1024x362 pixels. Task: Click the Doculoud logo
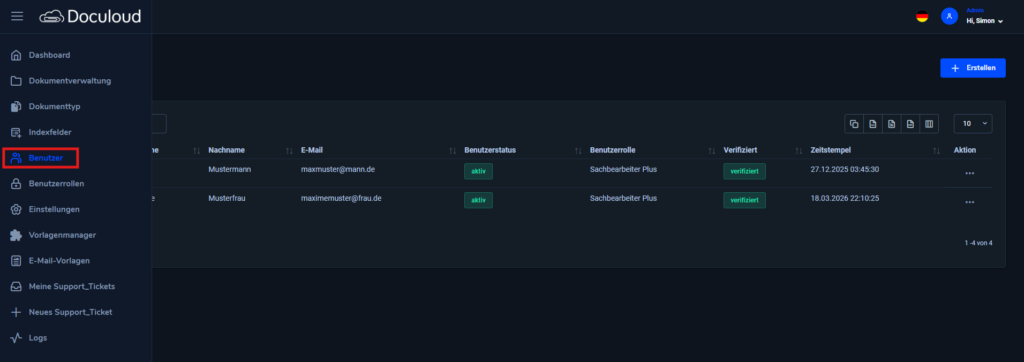[90, 16]
